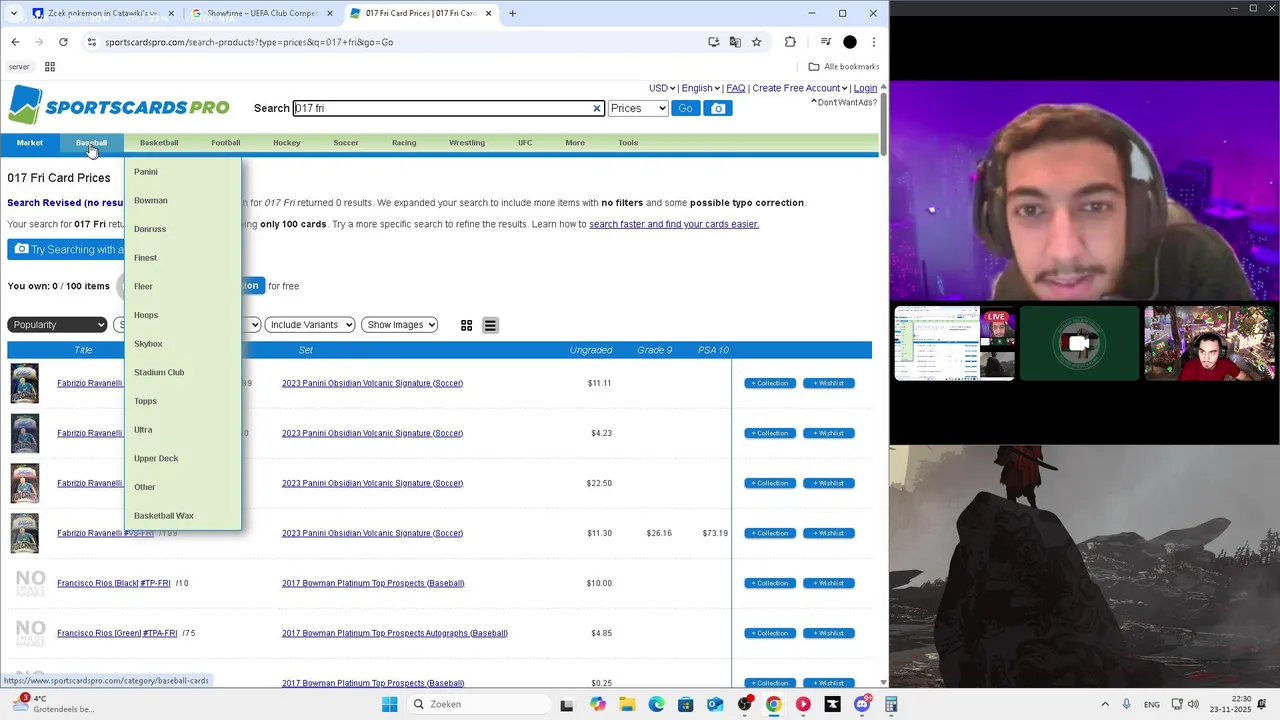Image resolution: width=1280 pixels, height=720 pixels.
Task: Select Upper Deck in the Baseball submenu
Action: (x=156, y=458)
